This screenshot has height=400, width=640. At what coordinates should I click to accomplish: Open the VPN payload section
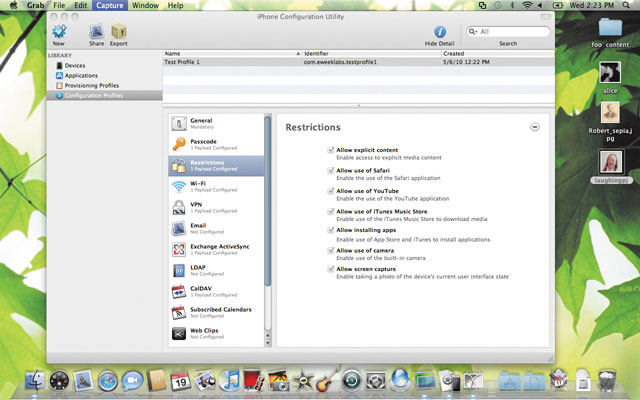click(x=216, y=207)
